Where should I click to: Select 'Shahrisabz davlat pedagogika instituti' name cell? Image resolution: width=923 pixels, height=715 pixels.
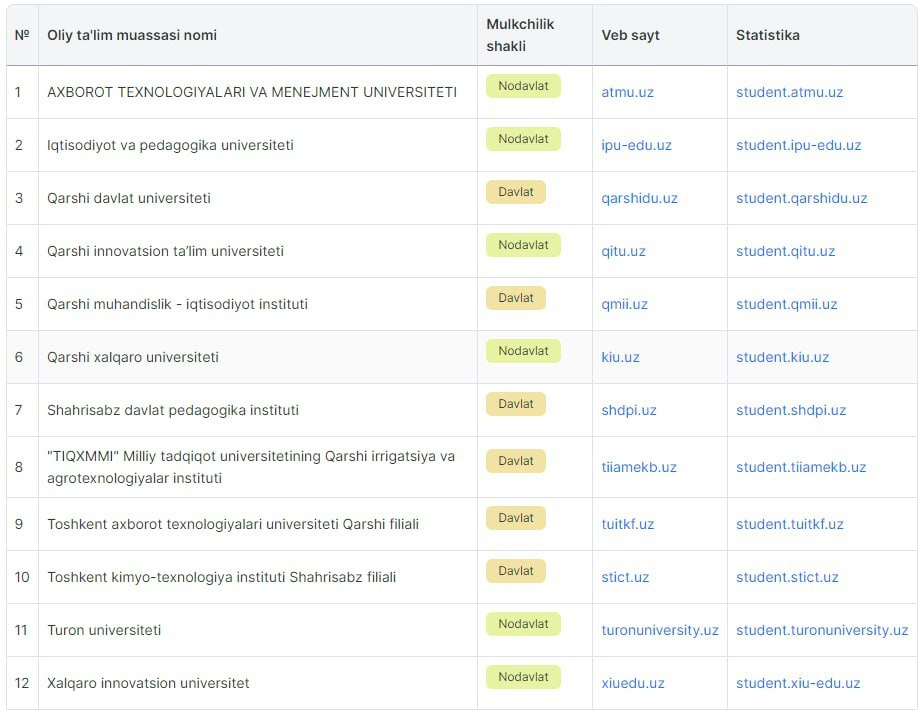[x=258, y=410]
